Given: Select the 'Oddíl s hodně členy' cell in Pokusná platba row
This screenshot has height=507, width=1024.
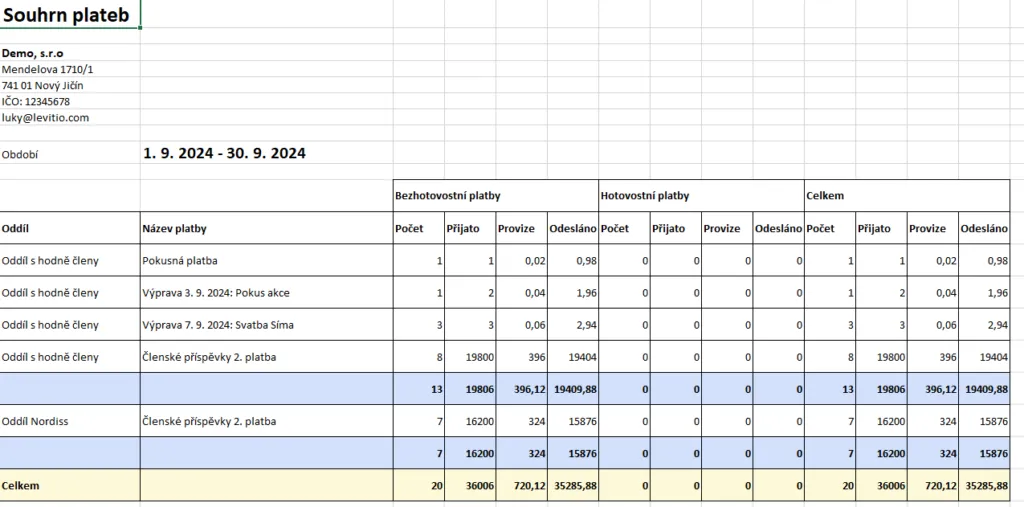Looking at the screenshot, I should click(70, 260).
